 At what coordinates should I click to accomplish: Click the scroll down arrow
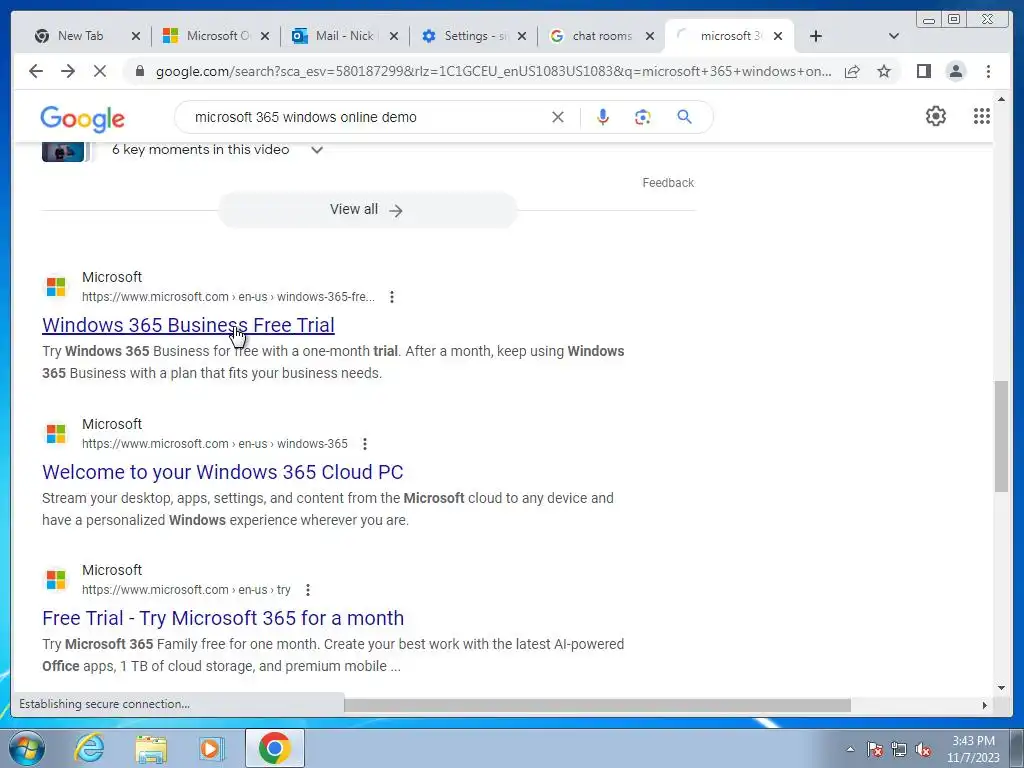1001,687
